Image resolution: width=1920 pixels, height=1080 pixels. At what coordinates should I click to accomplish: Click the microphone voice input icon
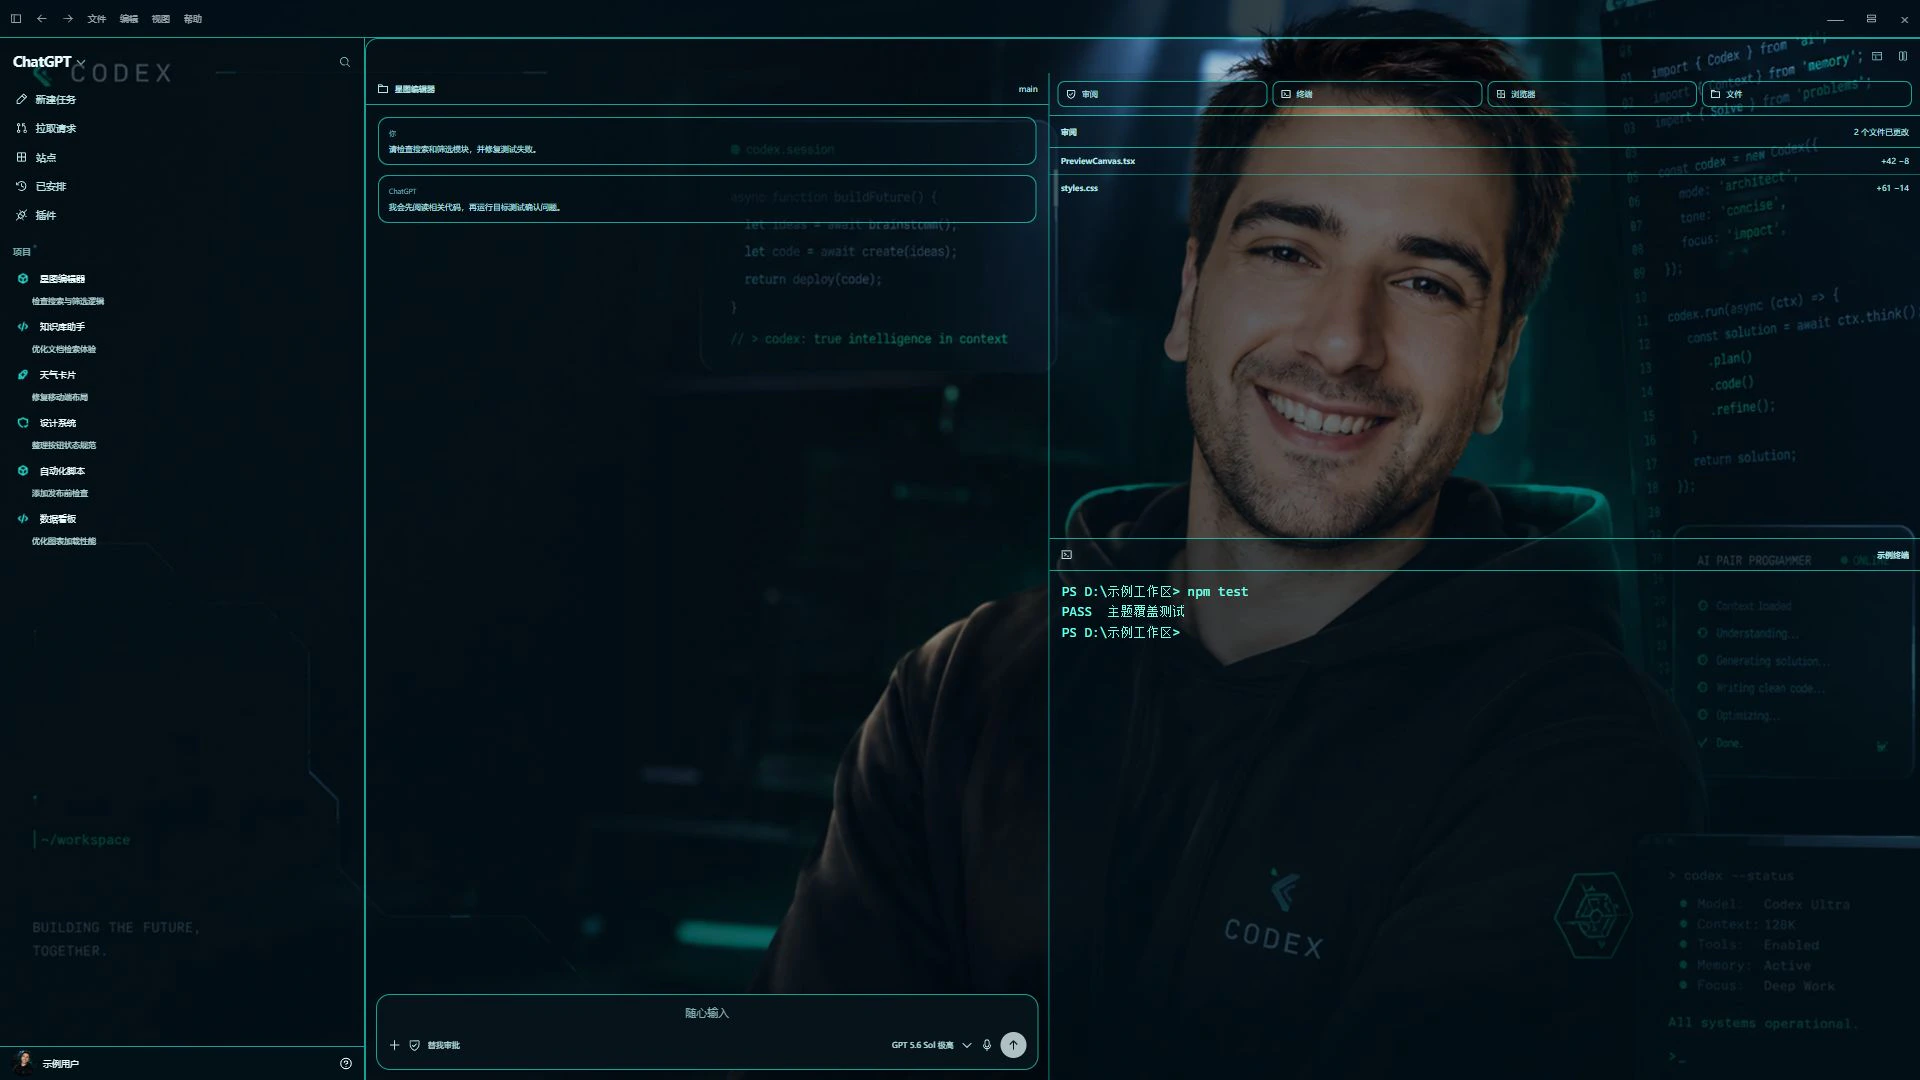click(987, 1045)
